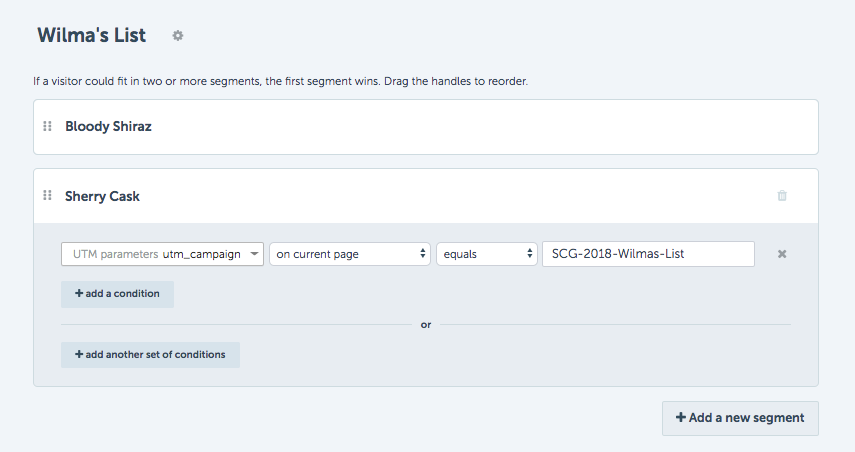Click the Wilma's List title
855x452 pixels.
pos(92,35)
